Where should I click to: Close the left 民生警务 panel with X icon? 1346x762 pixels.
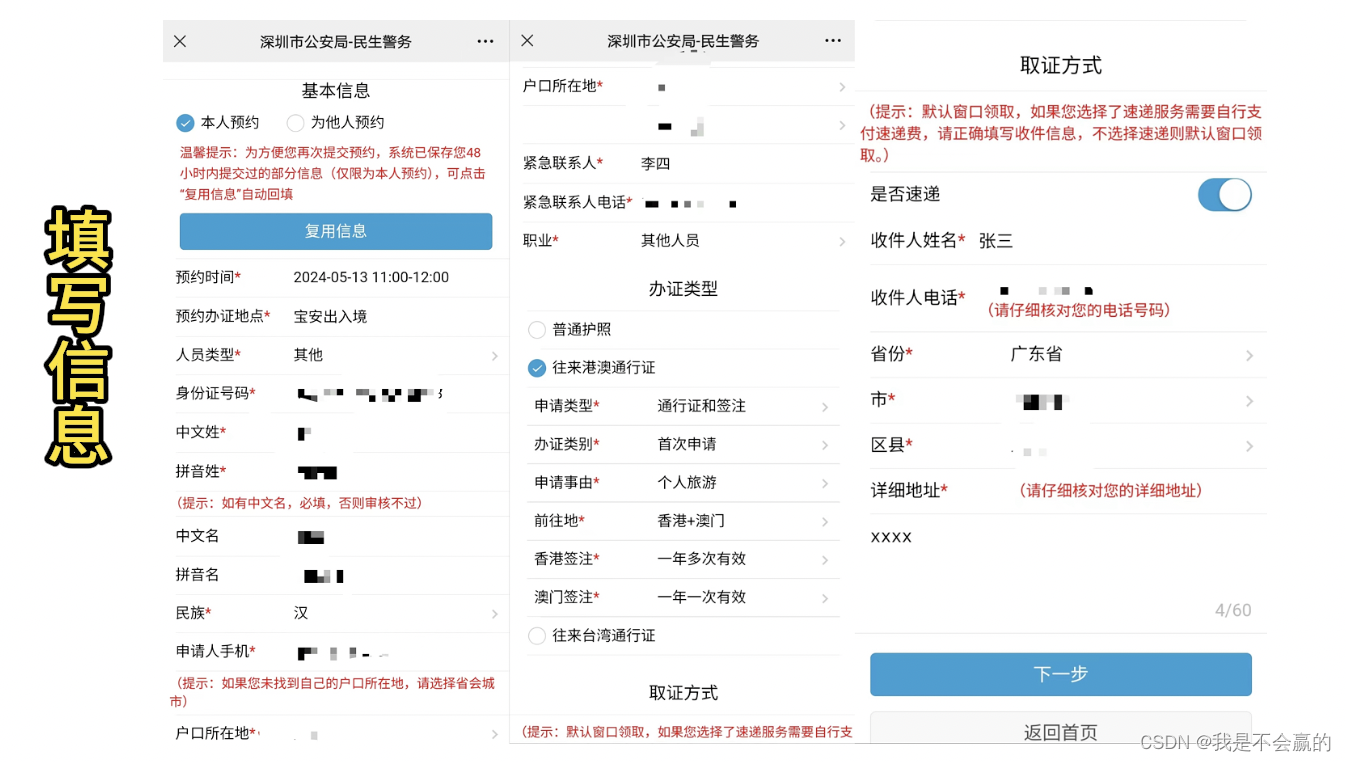pyautogui.click(x=180, y=41)
